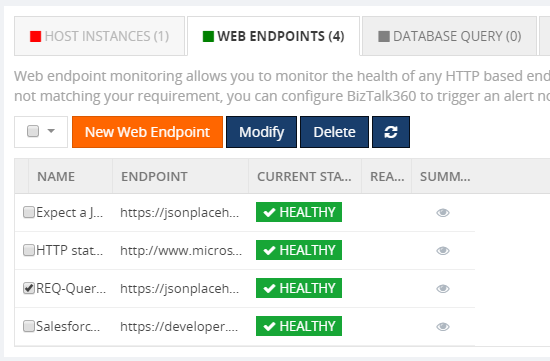
Task: Toggle the select-all checkbox in toolbar
Action: point(33,131)
